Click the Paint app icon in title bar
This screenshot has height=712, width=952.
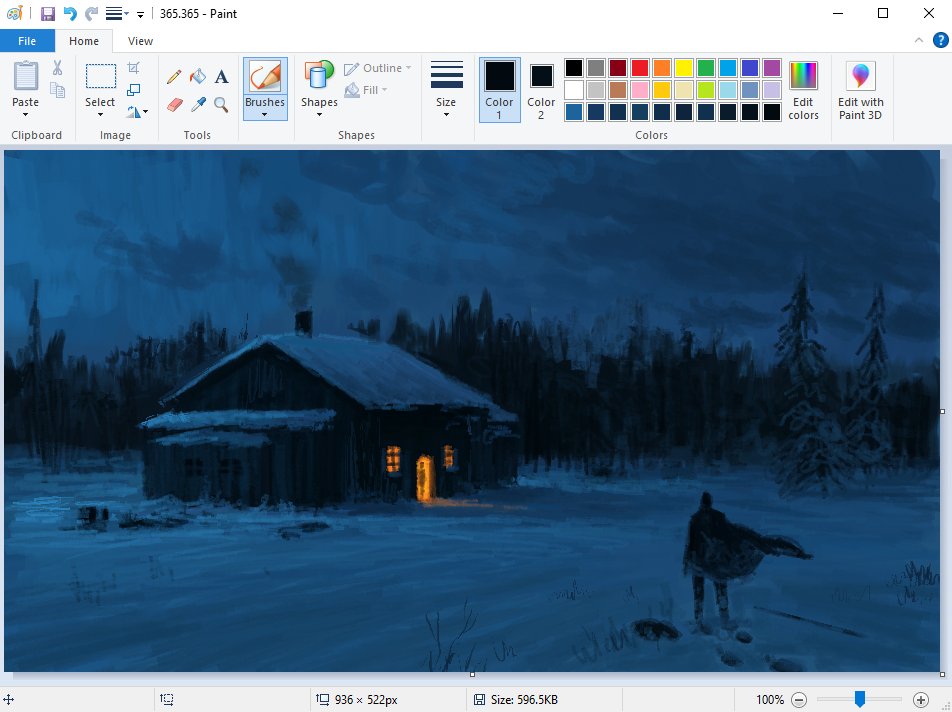coord(15,13)
